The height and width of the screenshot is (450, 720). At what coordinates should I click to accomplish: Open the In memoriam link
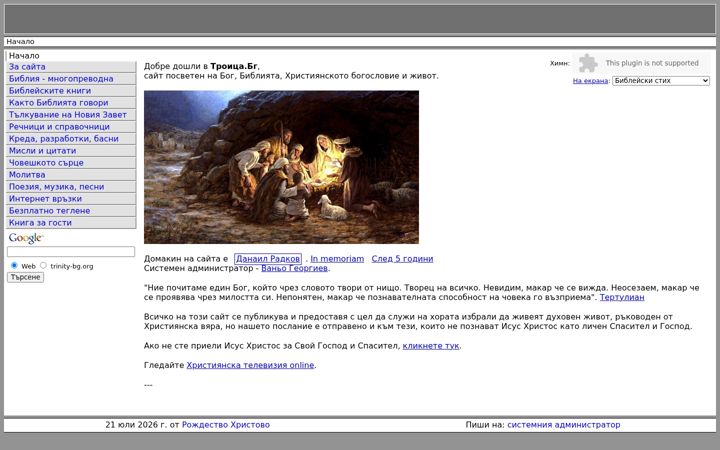337,259
